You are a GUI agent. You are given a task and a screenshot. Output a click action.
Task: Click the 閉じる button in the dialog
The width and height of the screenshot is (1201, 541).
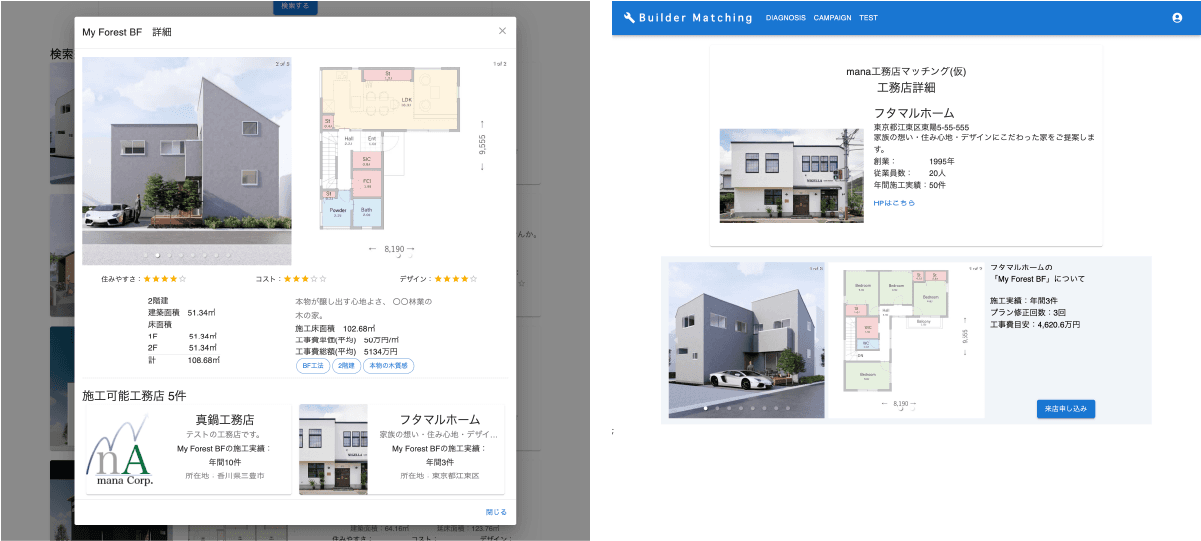496,512
